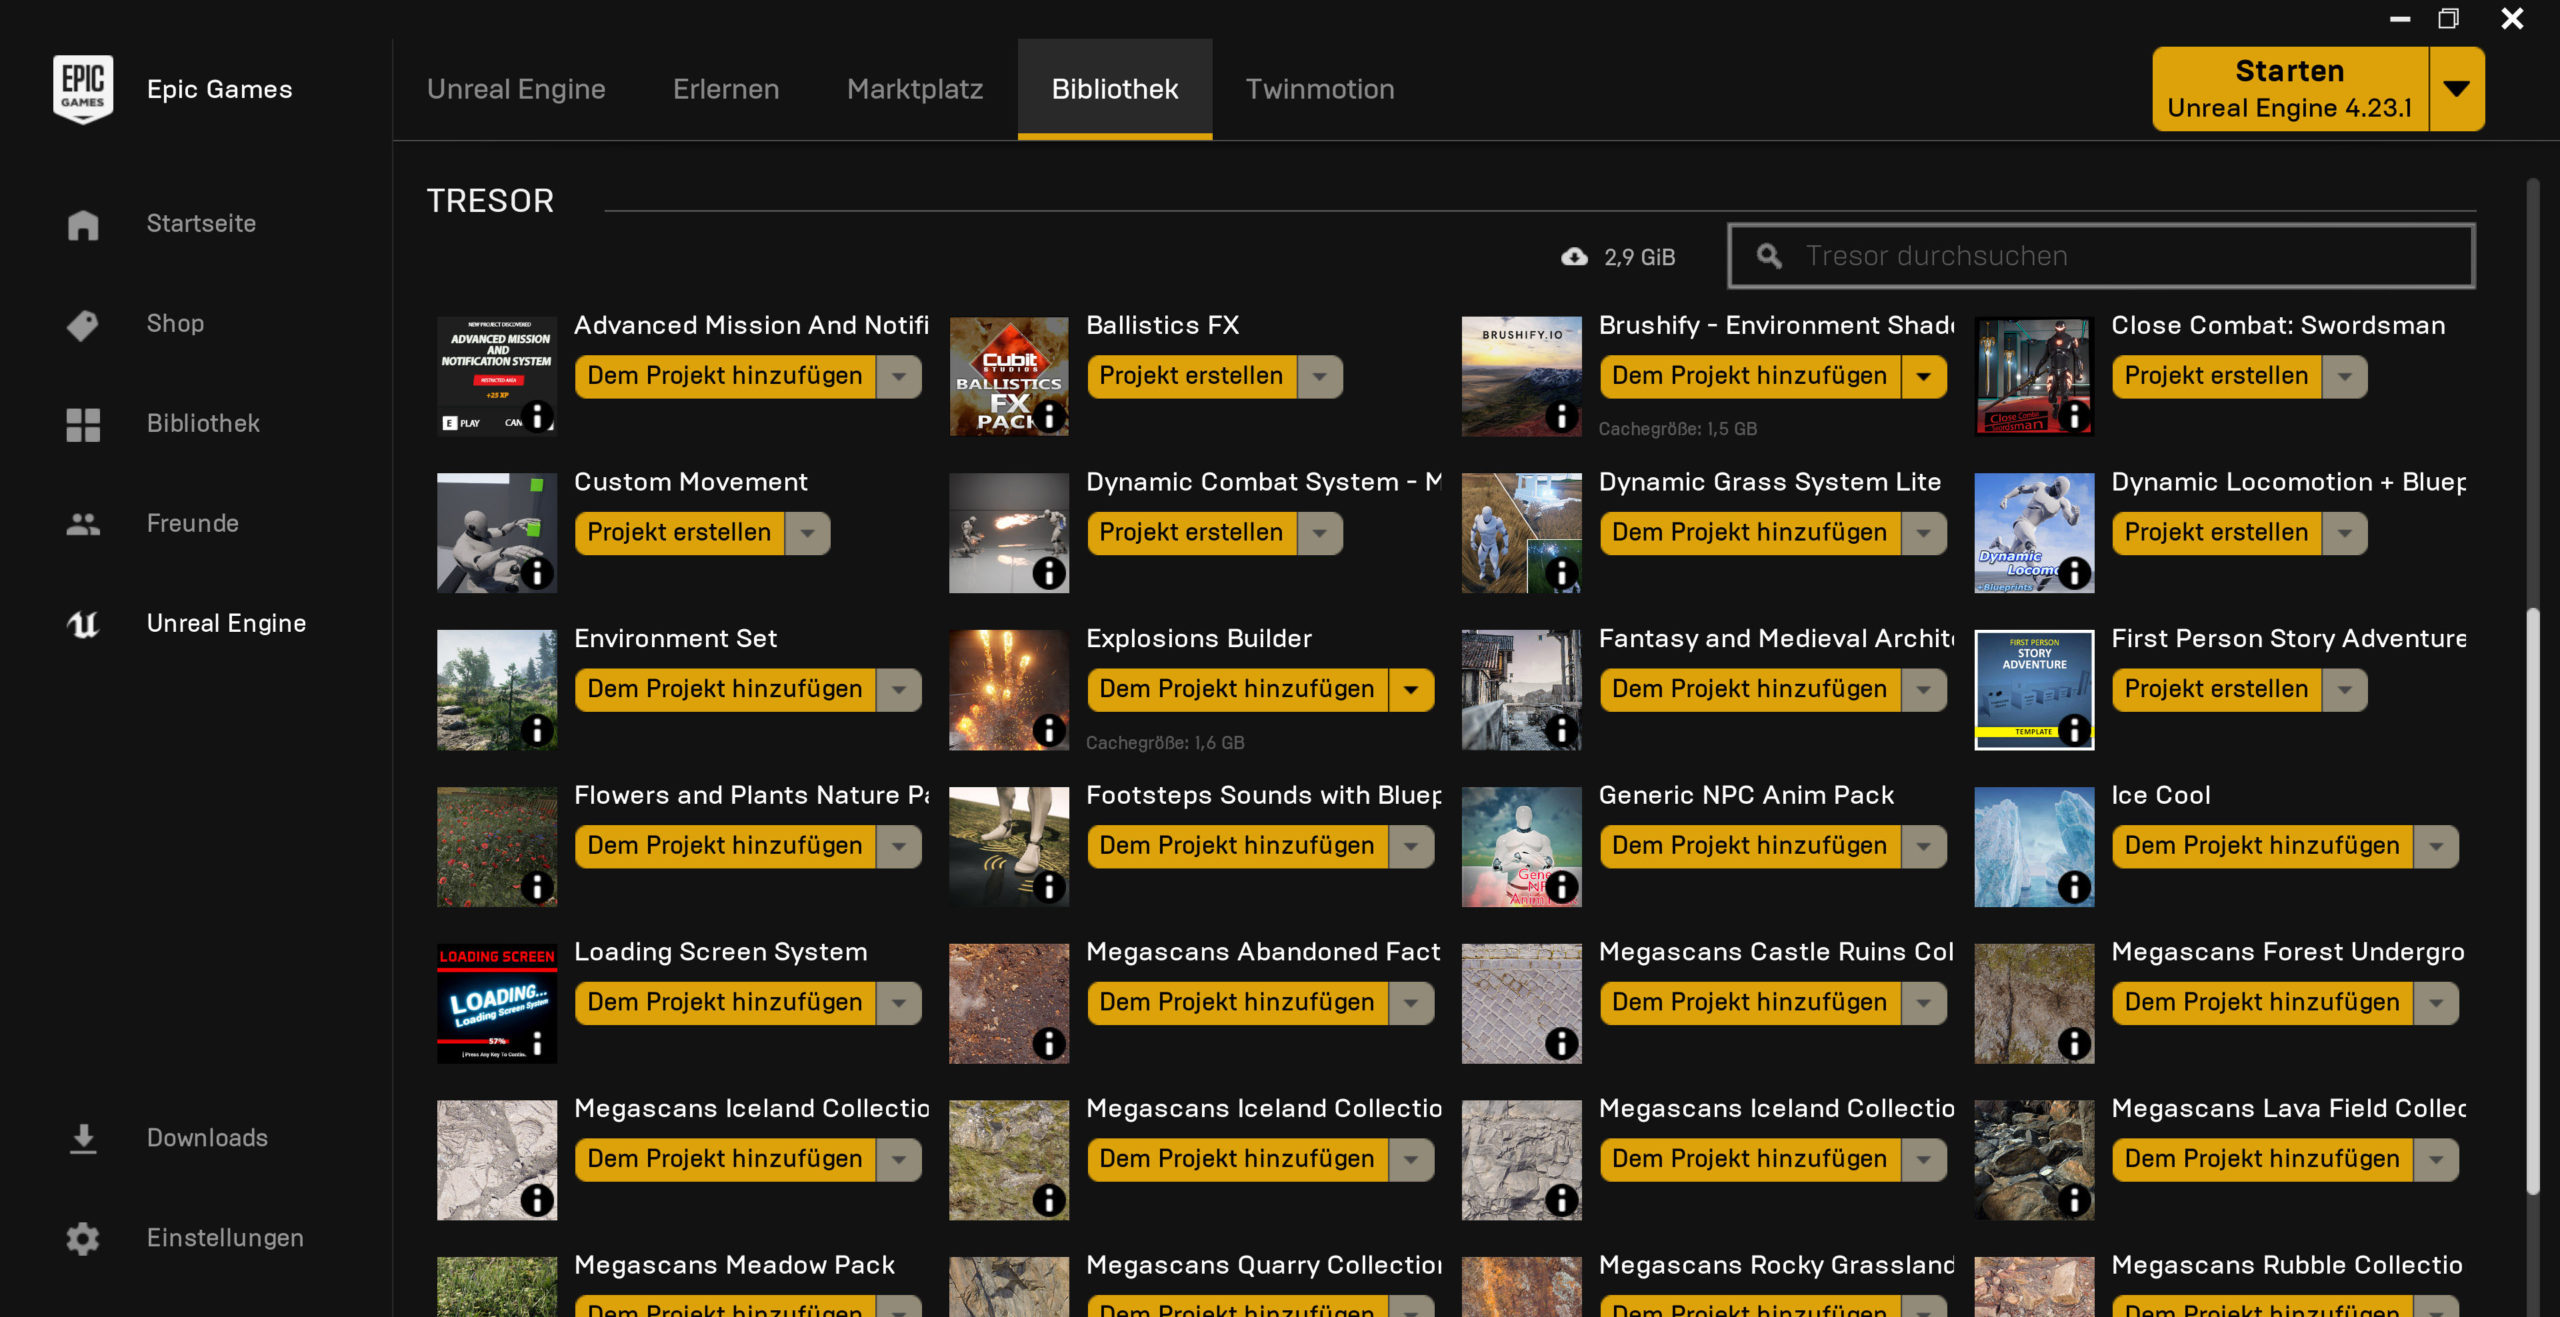
Task: Open Flowers and Plants Nature Pack thumbnail
Action: pos(497,847)
